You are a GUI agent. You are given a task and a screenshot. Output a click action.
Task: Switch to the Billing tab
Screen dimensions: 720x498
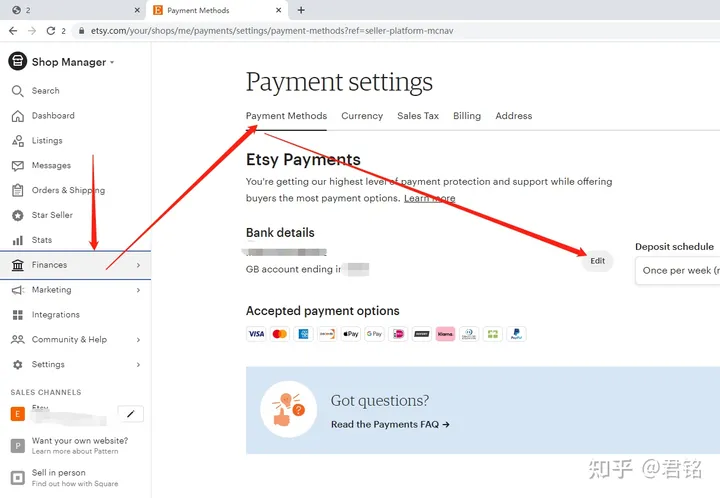pyautogui.click(x=467, y=116)
